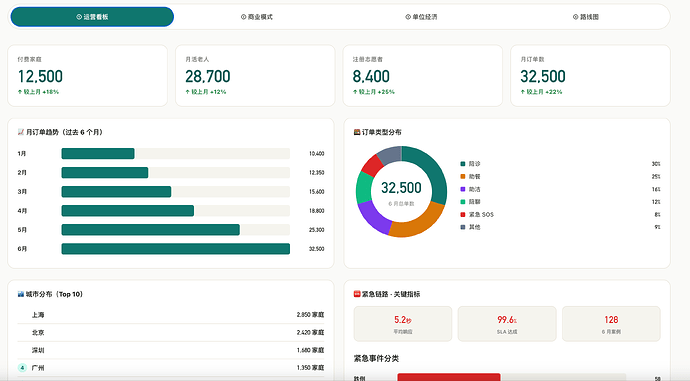Open the 注册志愿者 8,400 card
690x381 pixels.
click(422, 76)
